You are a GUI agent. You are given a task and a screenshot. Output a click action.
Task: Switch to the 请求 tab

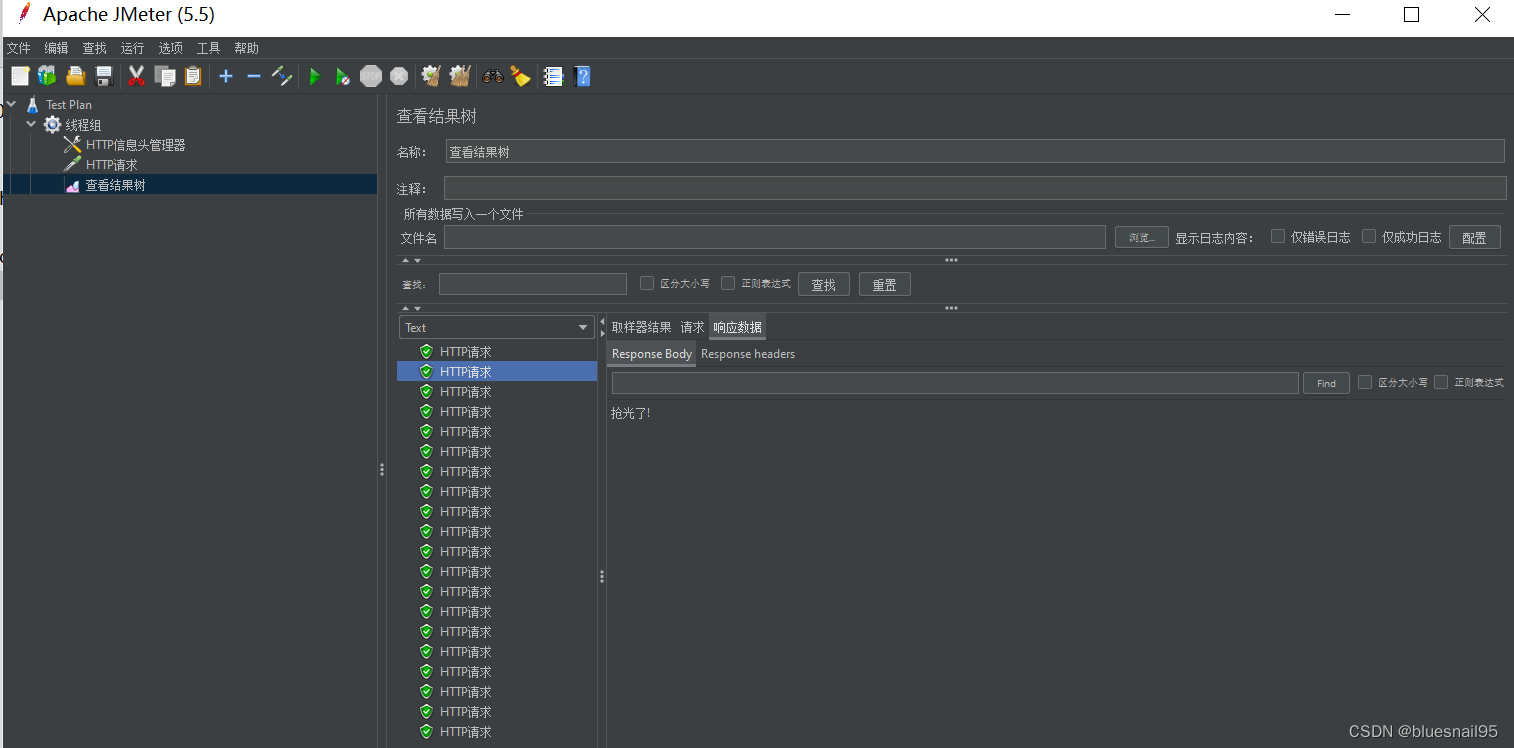pos(692,327)
